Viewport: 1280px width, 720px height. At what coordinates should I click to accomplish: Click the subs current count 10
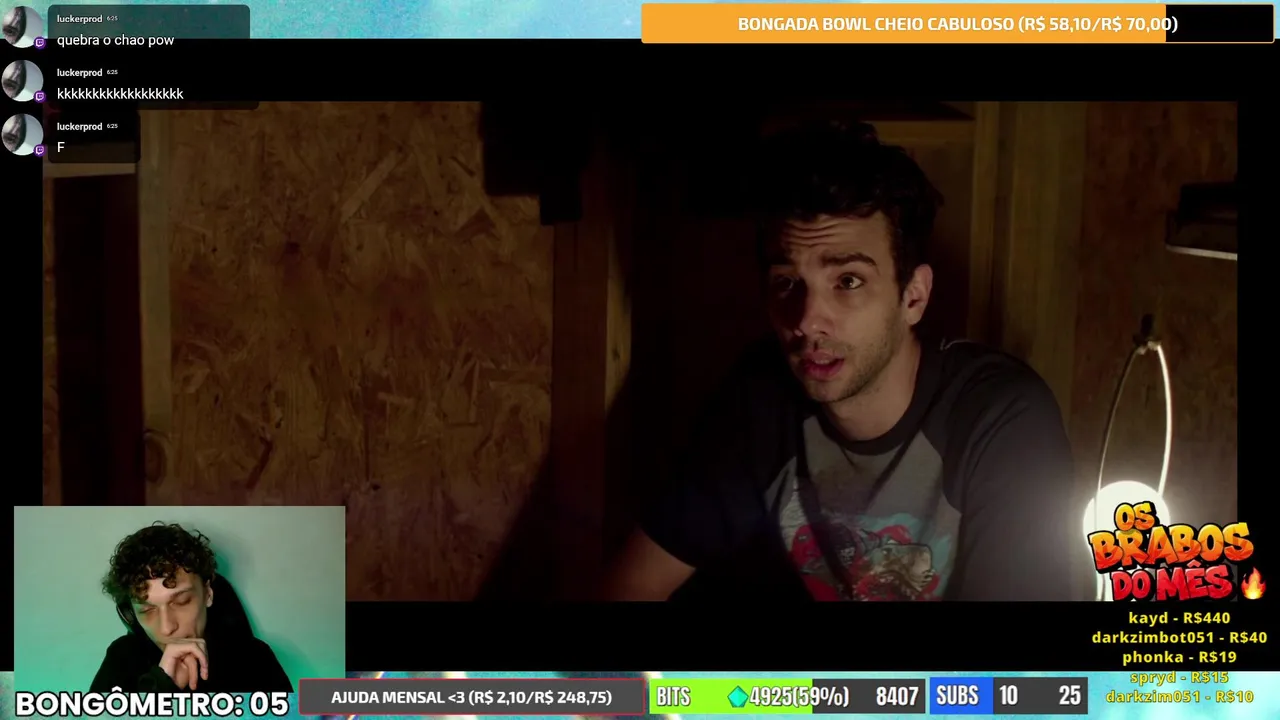(1008, 697)
